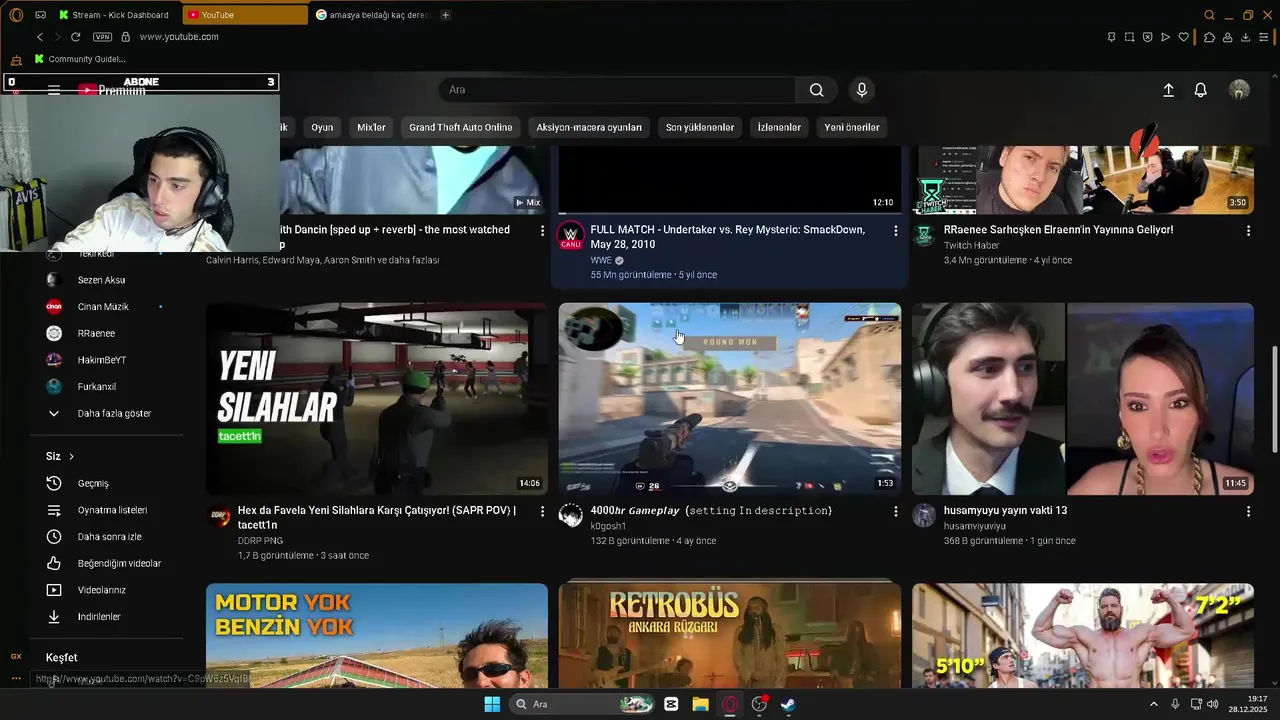Open browser extensions cube icon
The height and width of the screenshot is (720, 1280).
1209,37
